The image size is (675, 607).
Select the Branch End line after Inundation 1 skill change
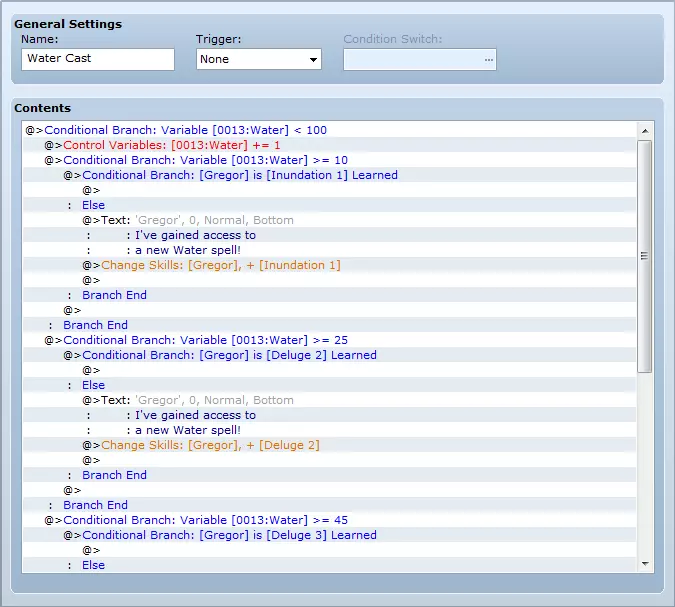330,295
